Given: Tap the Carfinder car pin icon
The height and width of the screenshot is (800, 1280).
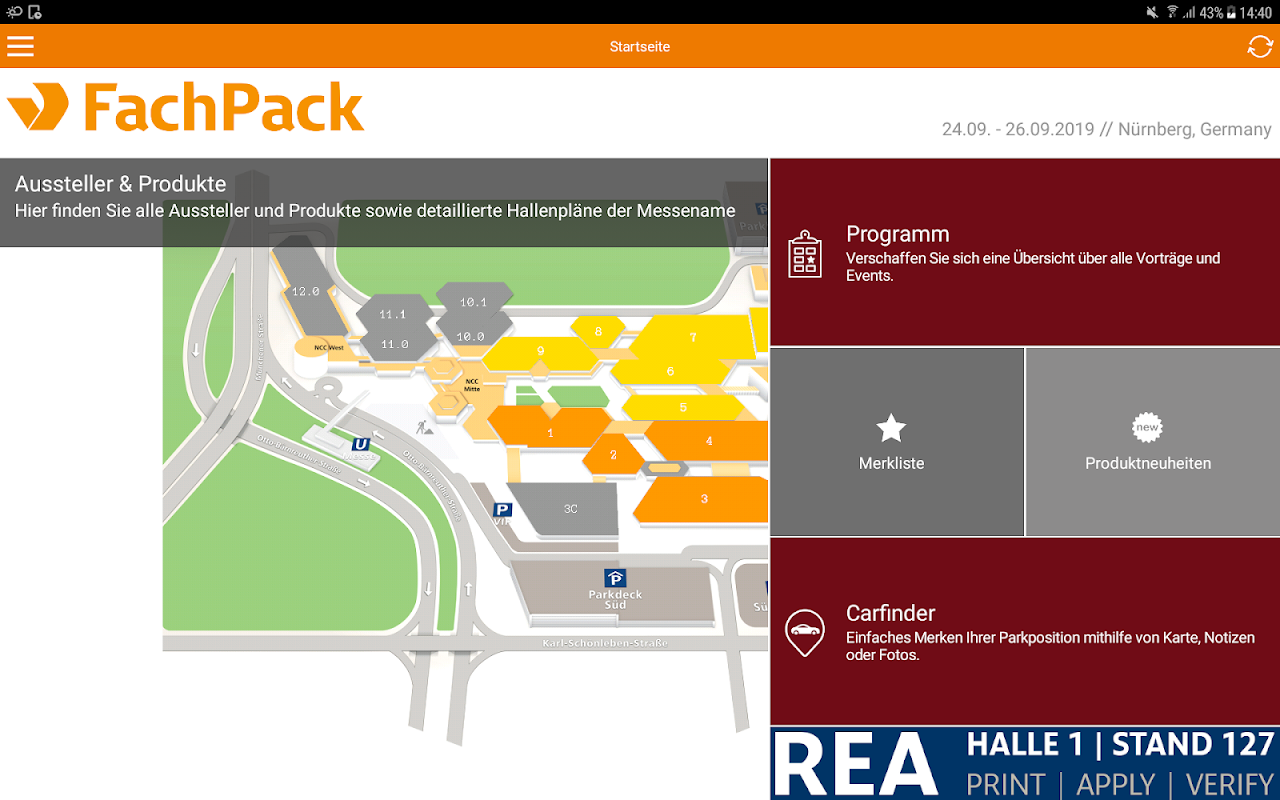Looking at the screenshot, I should pyautogui.click(x=805, y=633).
